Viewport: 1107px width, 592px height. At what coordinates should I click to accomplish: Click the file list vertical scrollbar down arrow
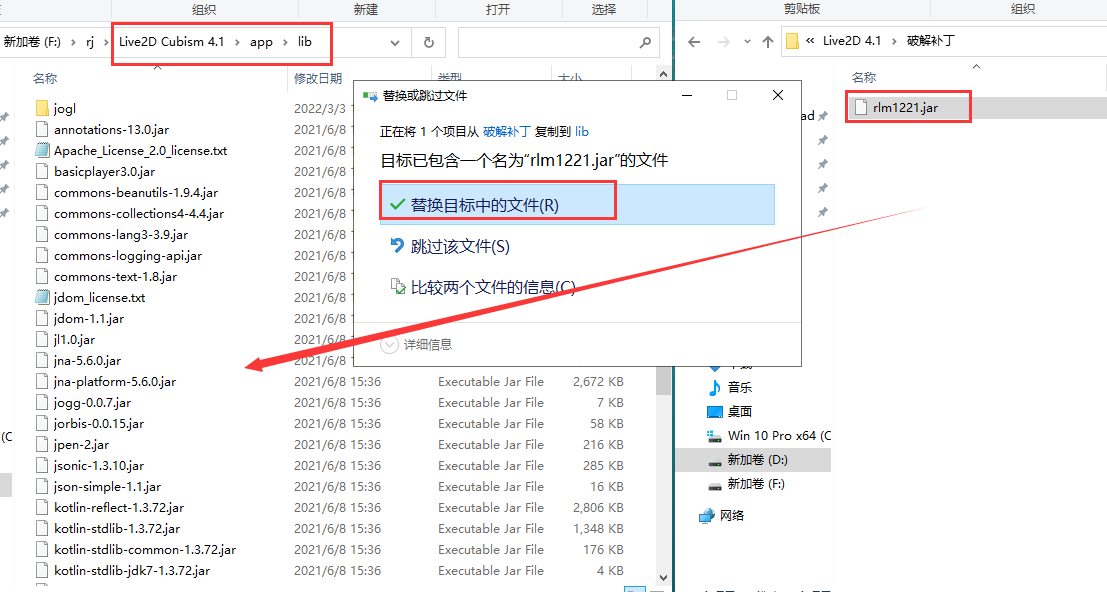click(663, 578)
